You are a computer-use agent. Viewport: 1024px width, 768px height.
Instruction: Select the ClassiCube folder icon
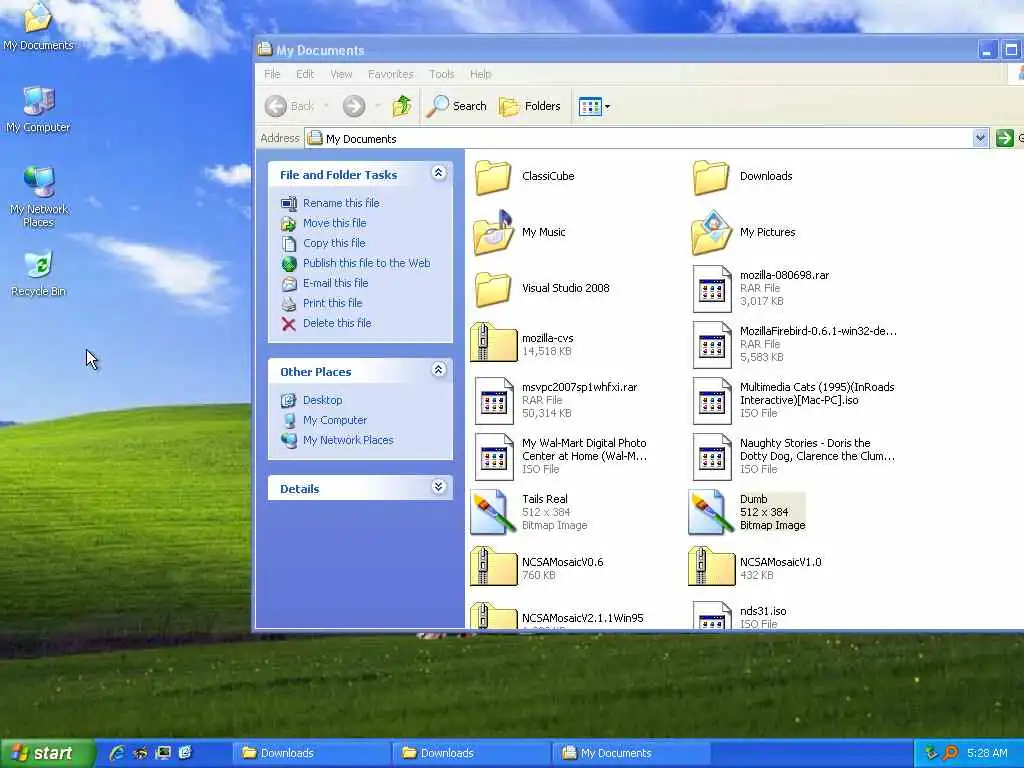click(492, 176)
